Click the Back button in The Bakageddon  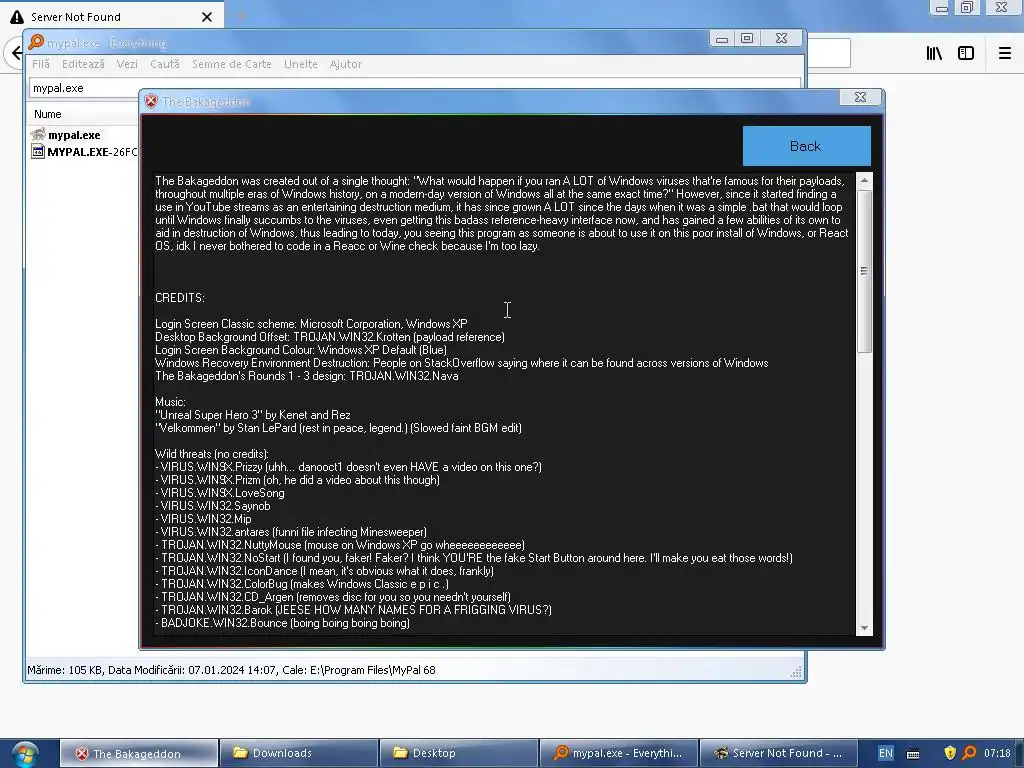click(807, 146)
